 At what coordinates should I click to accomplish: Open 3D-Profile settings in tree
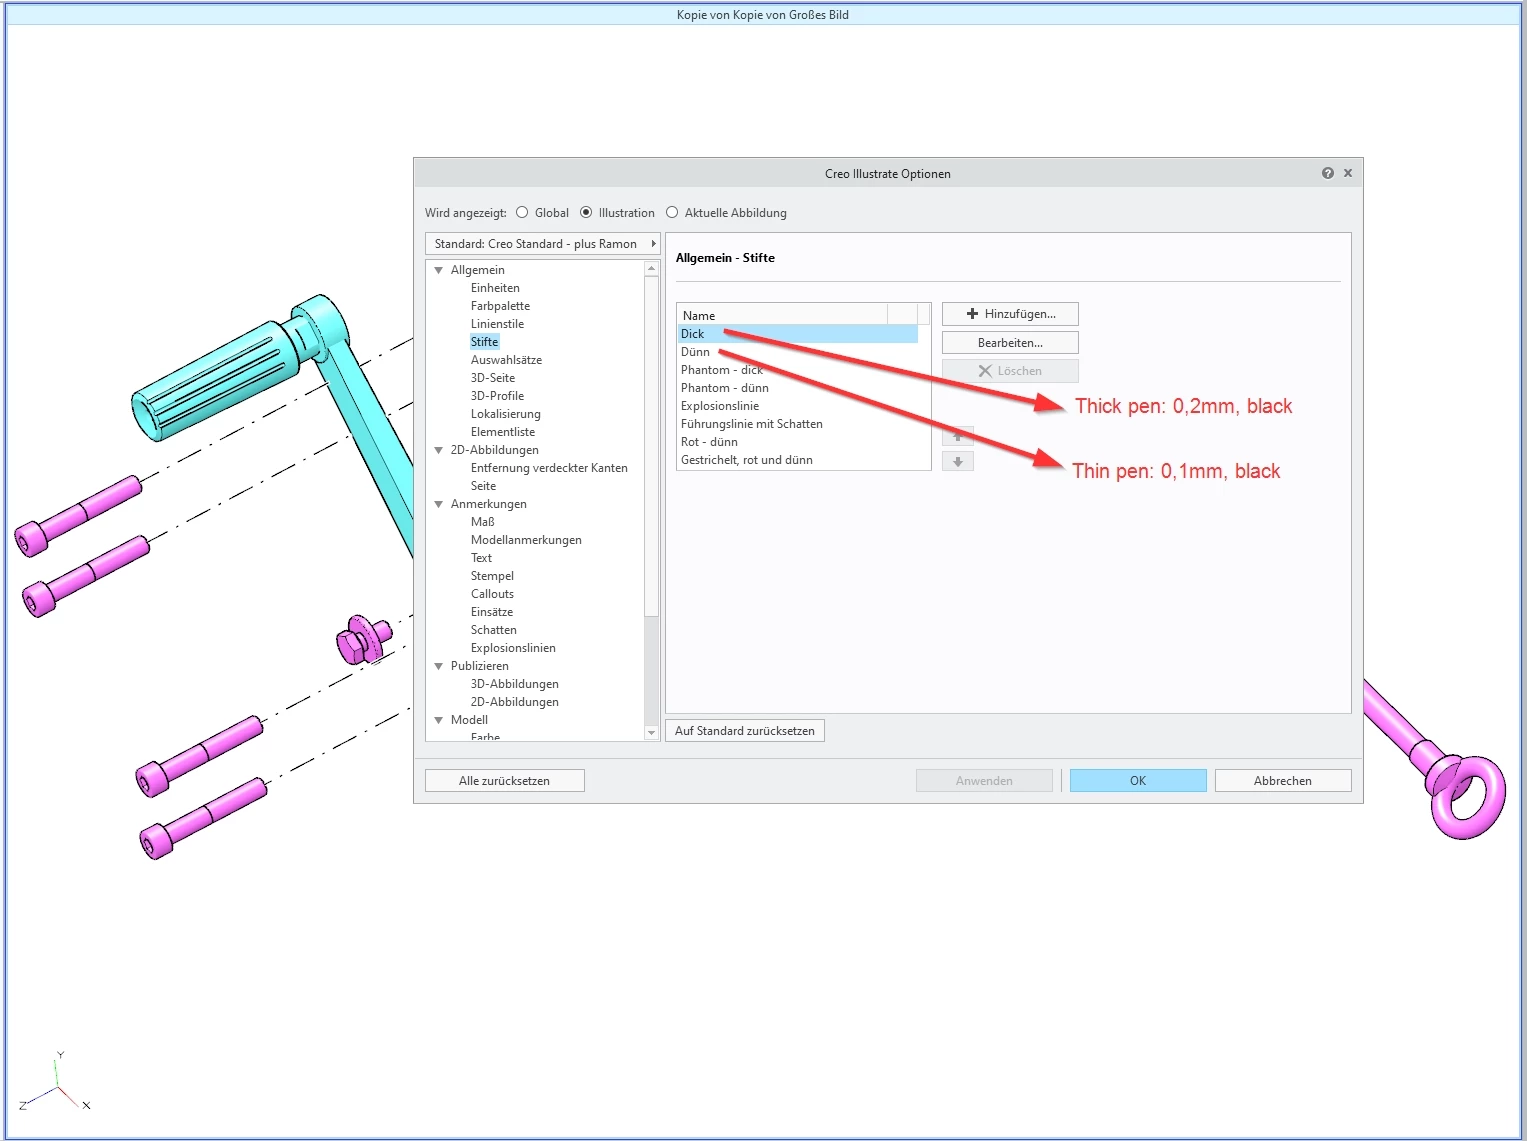pos(497,396)
